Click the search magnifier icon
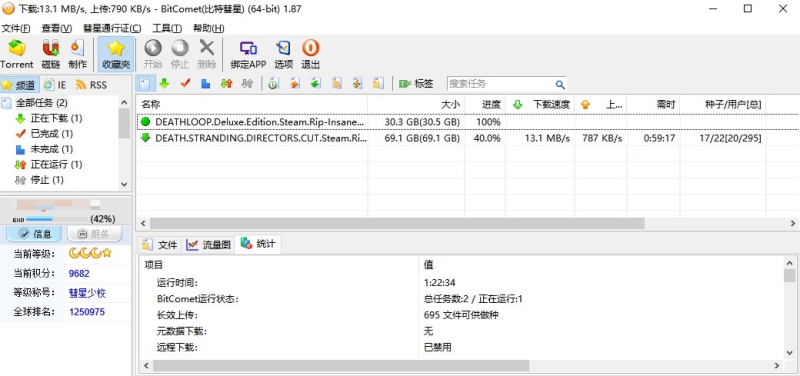Image resolution: width=800 pixels, height=376 pixels. click(x=560, y=84)
